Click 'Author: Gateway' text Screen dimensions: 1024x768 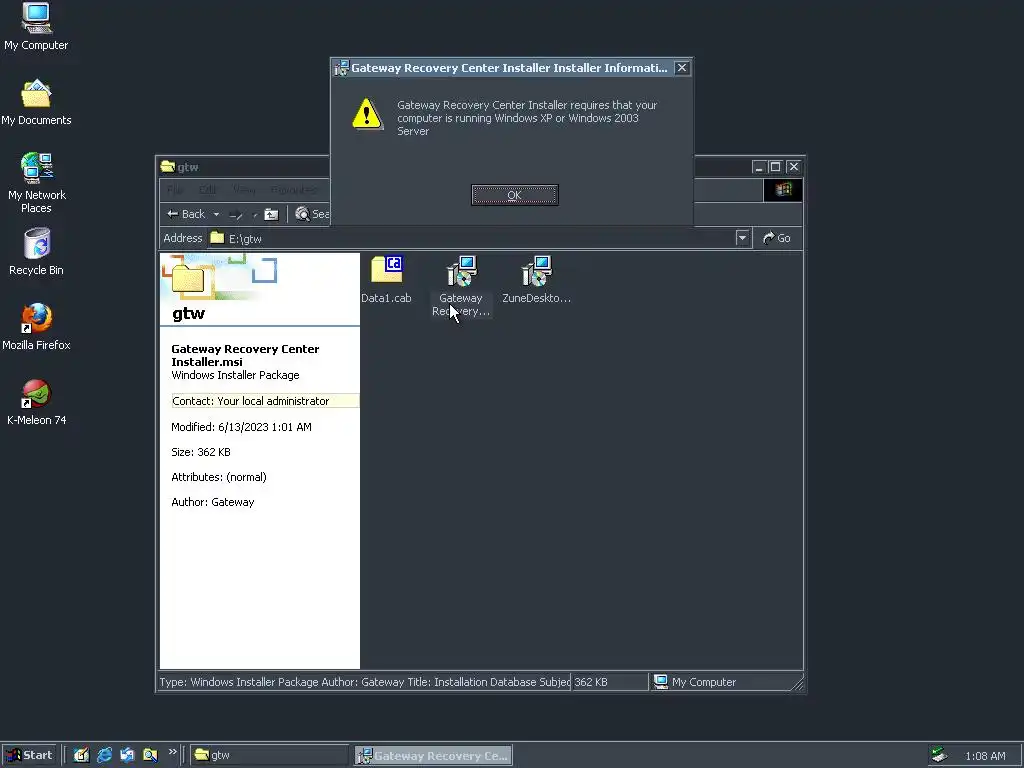(x=213, y=502)
